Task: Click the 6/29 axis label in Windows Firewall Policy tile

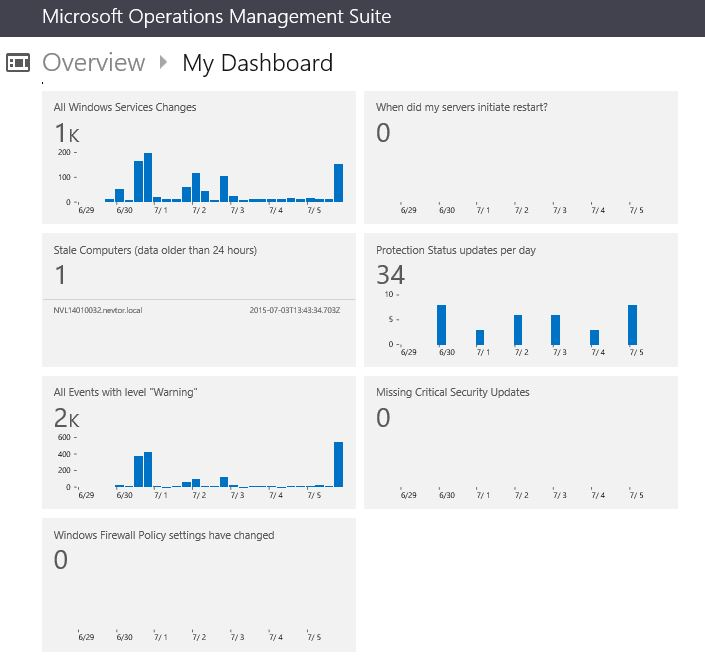Action: [86, 637]
